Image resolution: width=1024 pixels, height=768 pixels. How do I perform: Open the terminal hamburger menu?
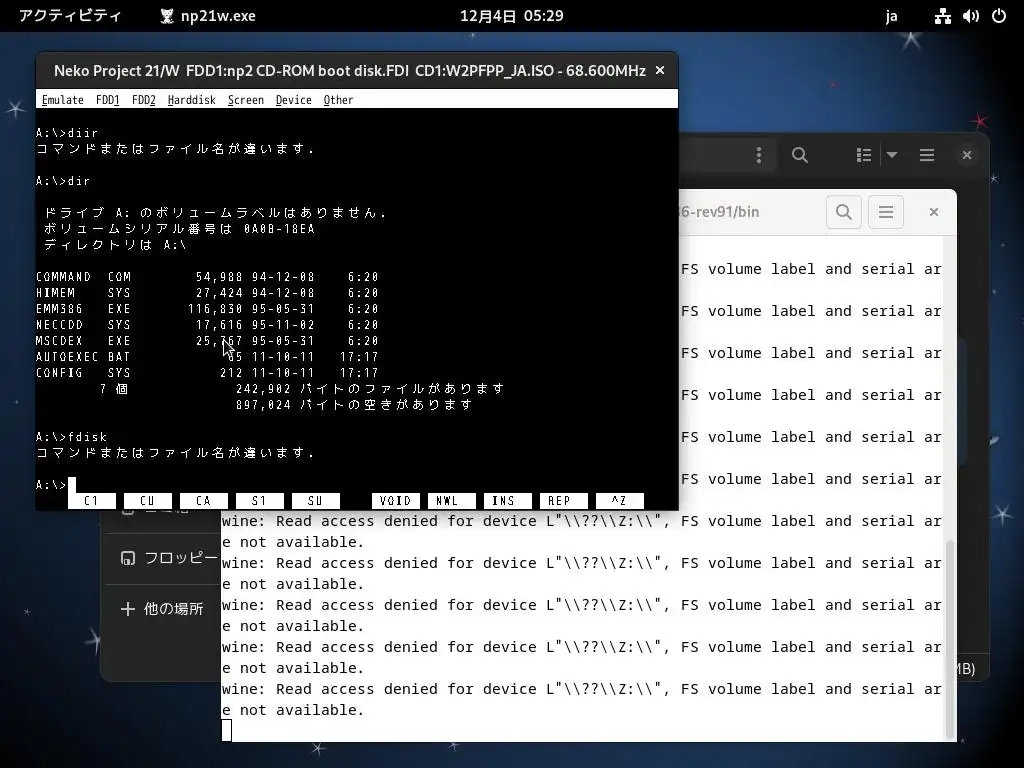click(x=886, y=212)
